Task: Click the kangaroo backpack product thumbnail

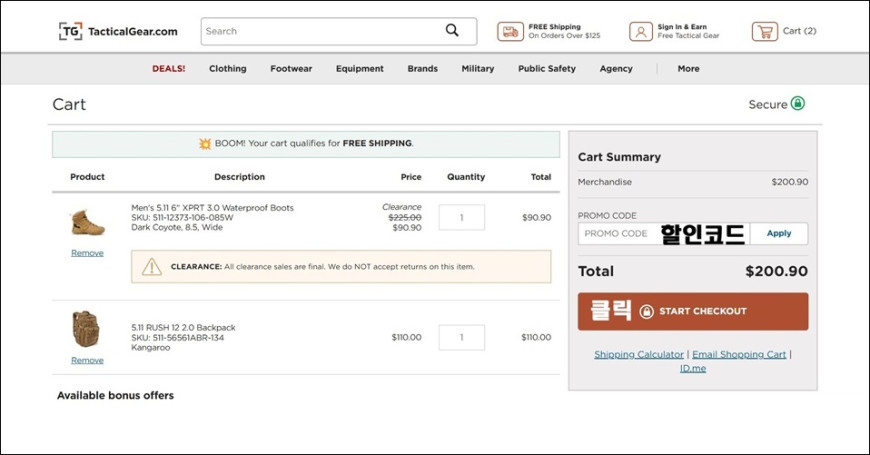Action: tap(86, 329)
